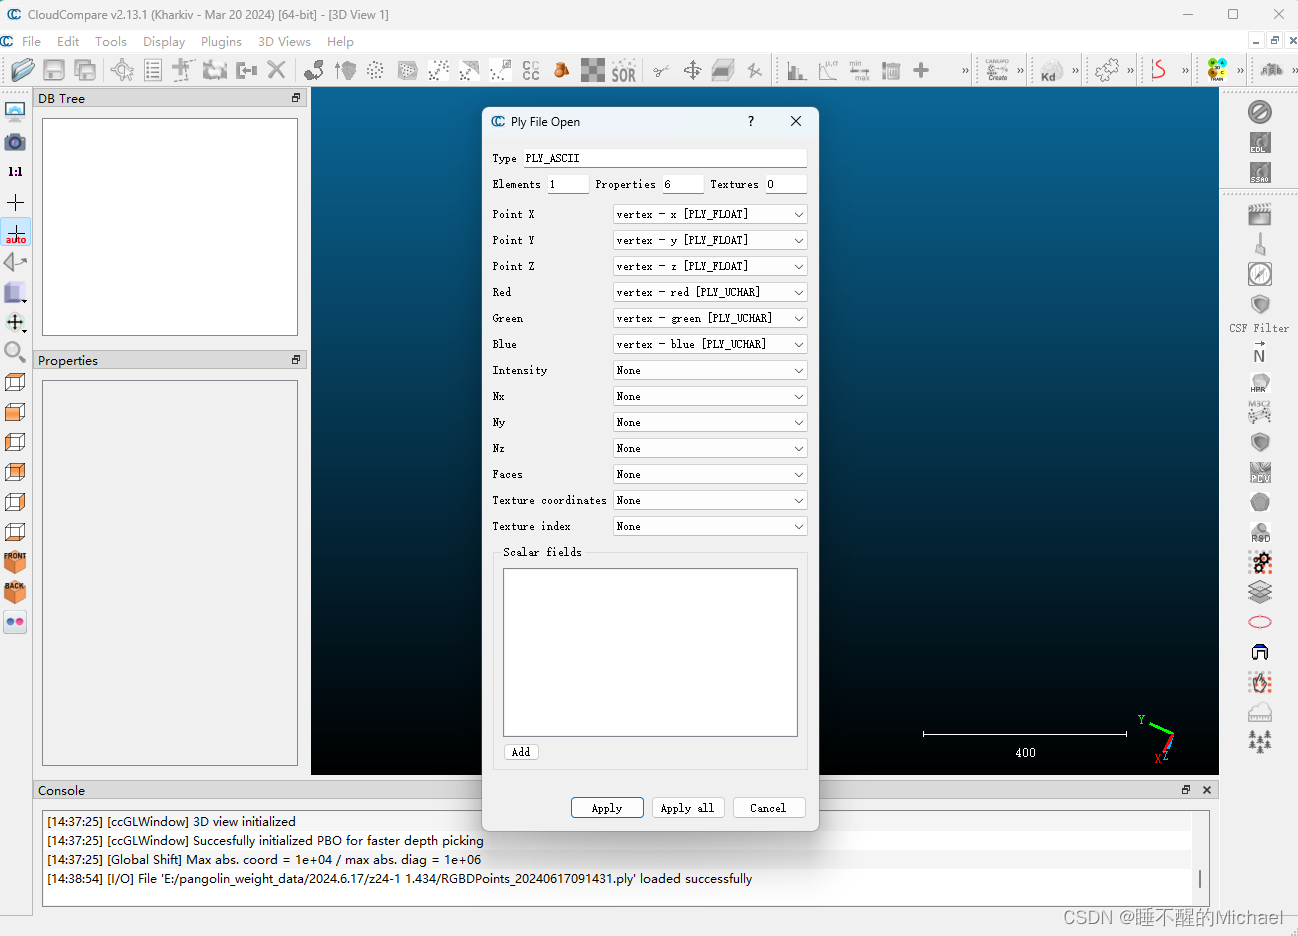This screenshot has width=1298, height=936.
Task: Click the Apply button
Action: pyautogui.click(x=607, y=808)
